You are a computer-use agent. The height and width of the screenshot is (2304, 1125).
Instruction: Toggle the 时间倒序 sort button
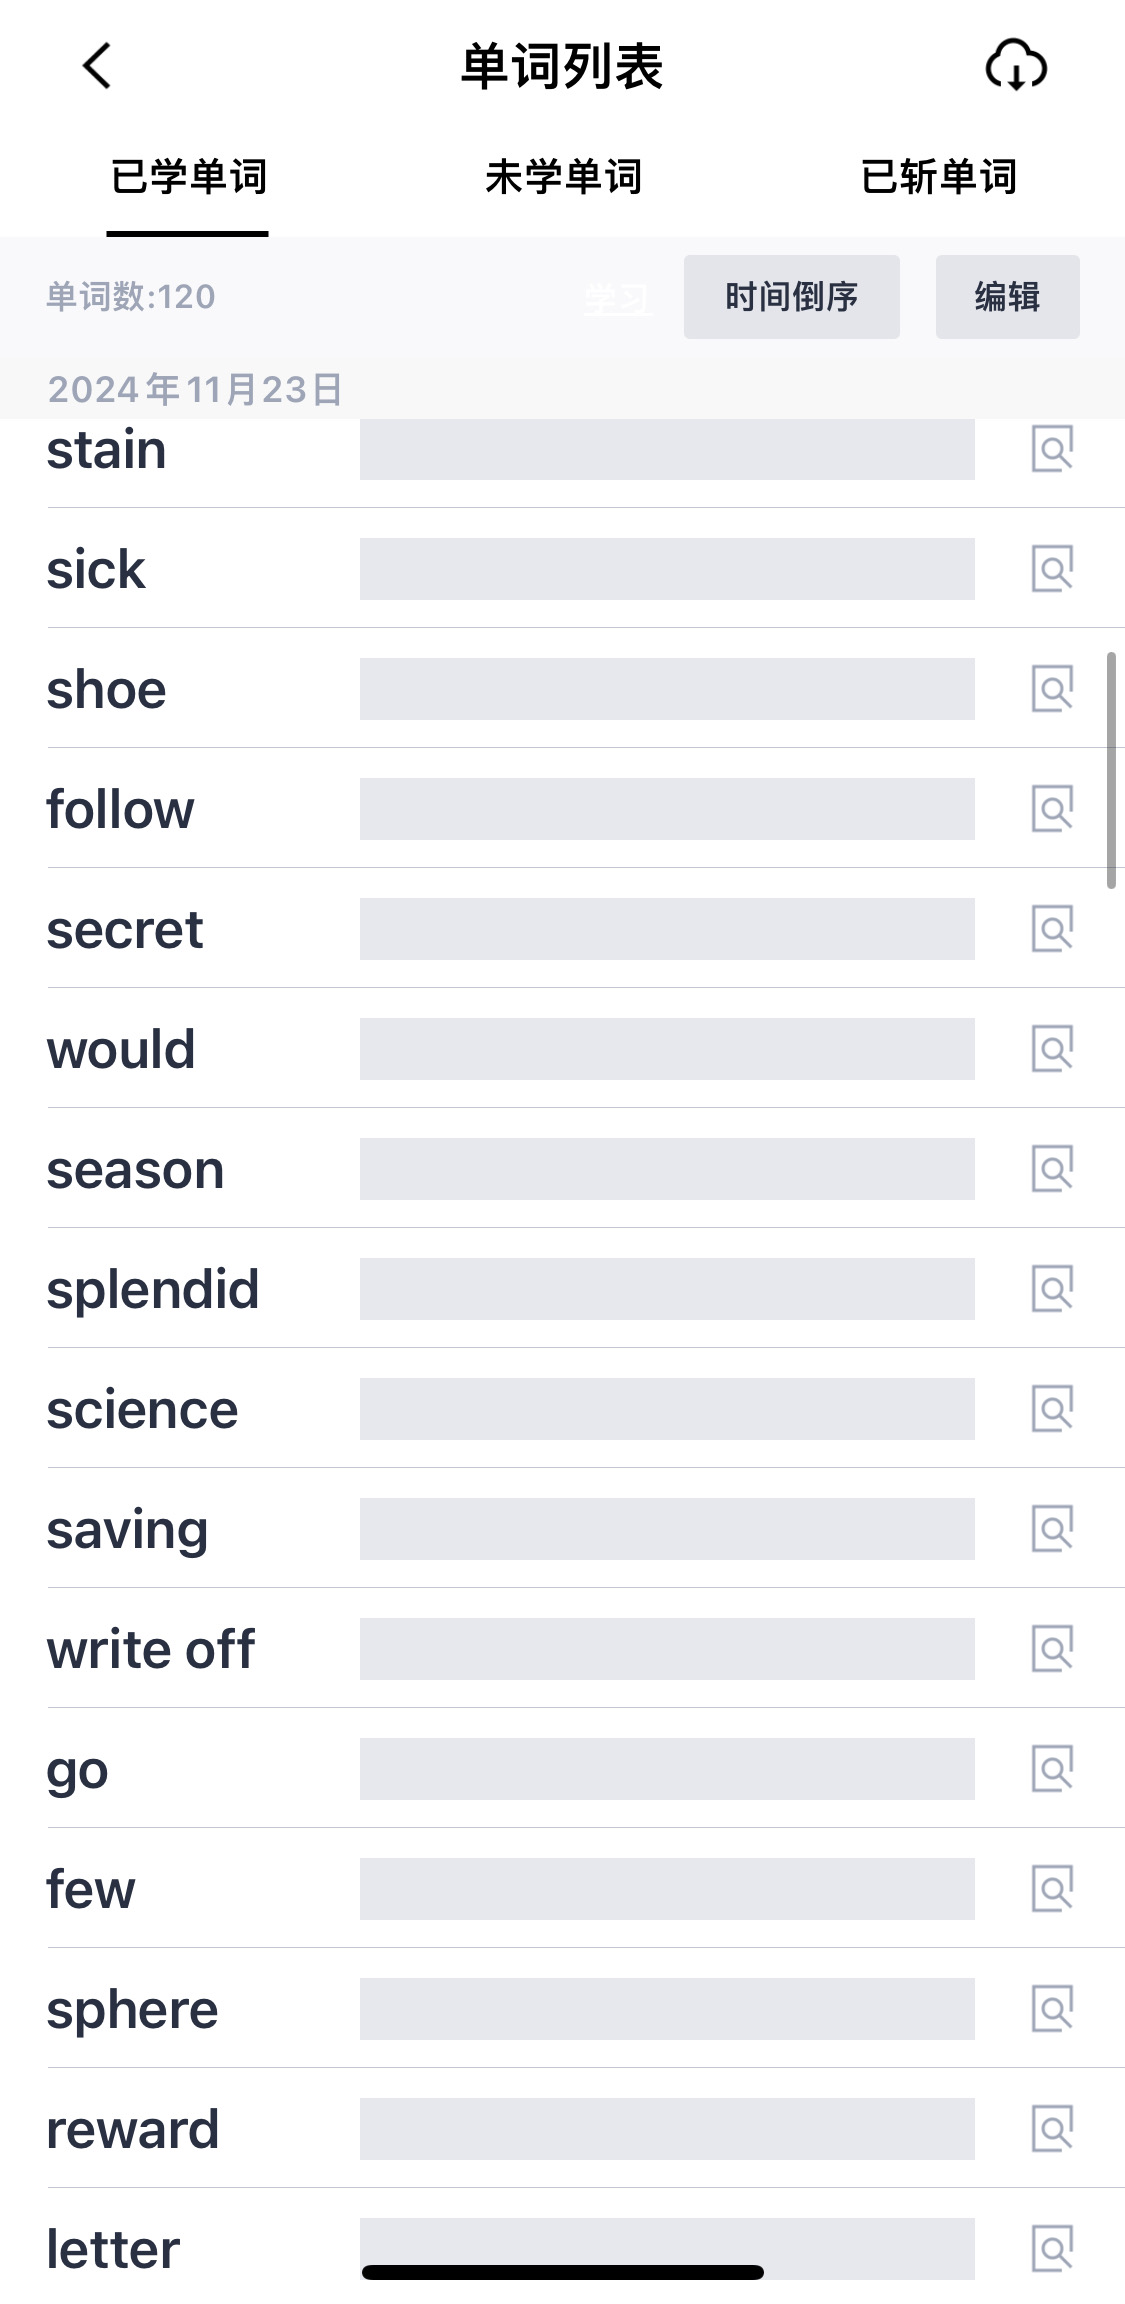[x=792, y=297]
